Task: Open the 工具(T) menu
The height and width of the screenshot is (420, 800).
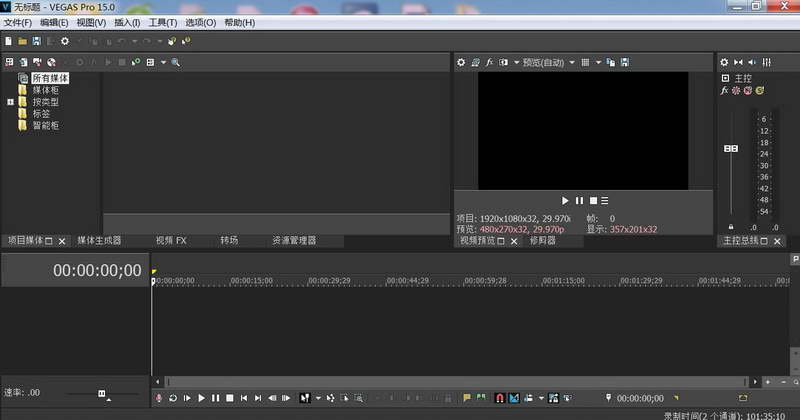Action: 163,23
